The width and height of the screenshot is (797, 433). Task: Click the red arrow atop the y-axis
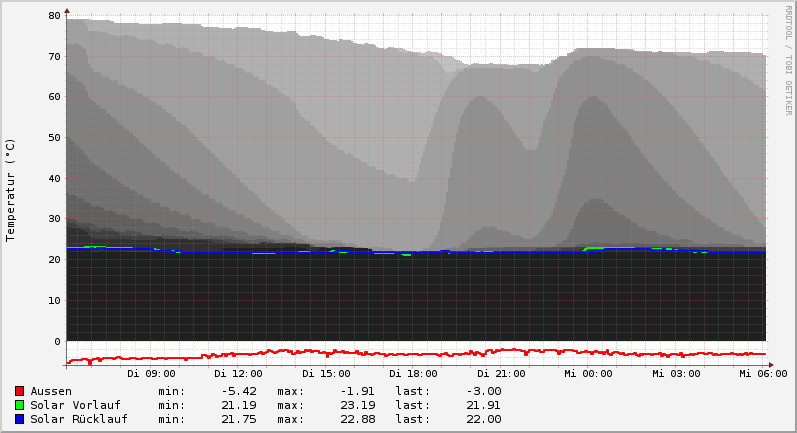tap(67, 10)
